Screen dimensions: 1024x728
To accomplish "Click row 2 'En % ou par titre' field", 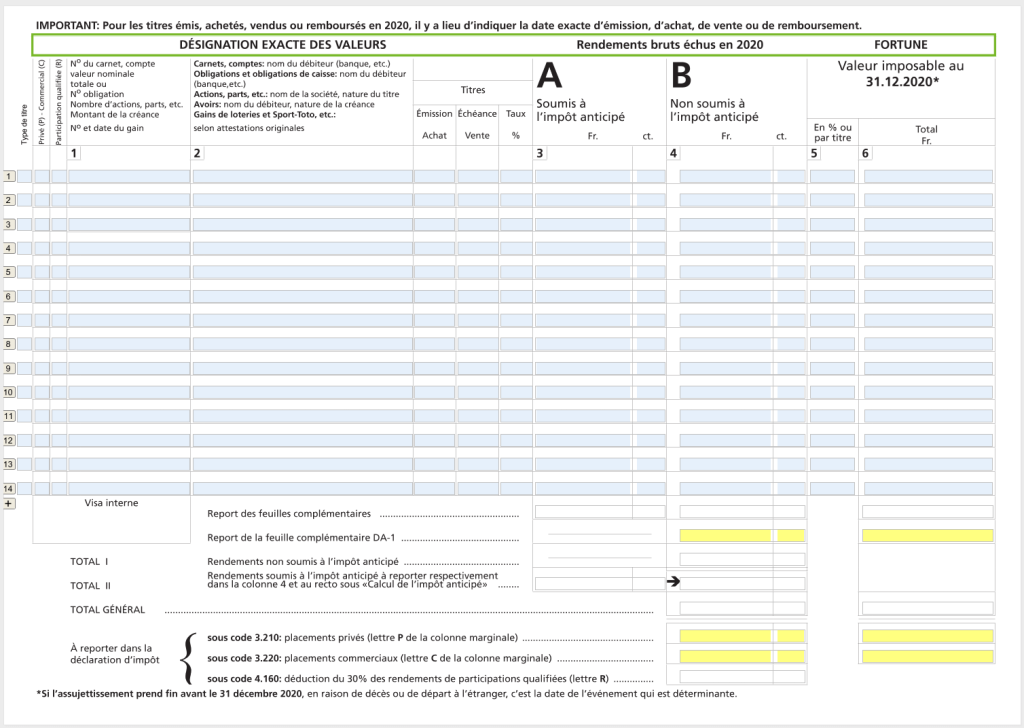I will 832,200.
